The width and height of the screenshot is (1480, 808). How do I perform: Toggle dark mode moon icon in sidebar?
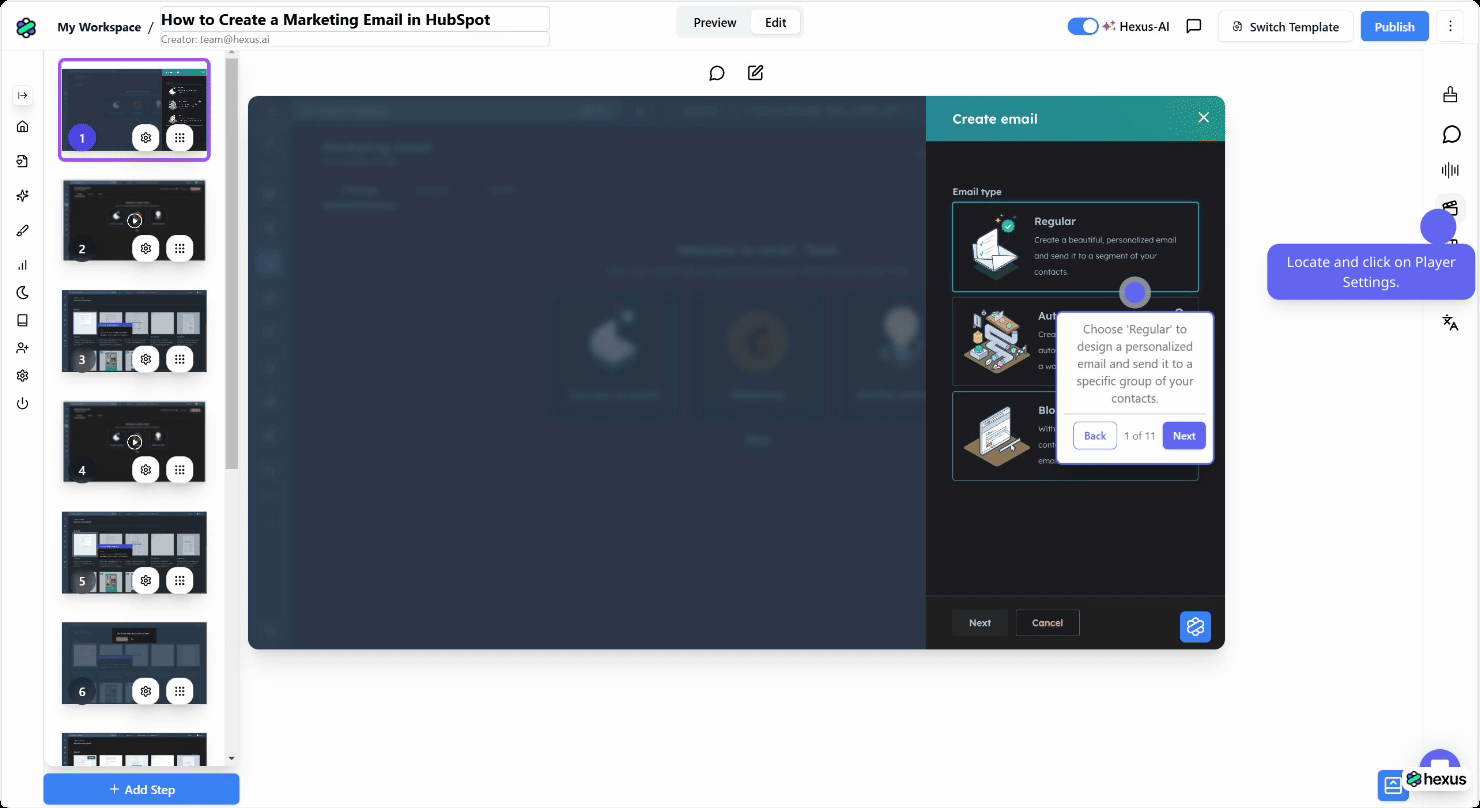click(x=23, y=293)
